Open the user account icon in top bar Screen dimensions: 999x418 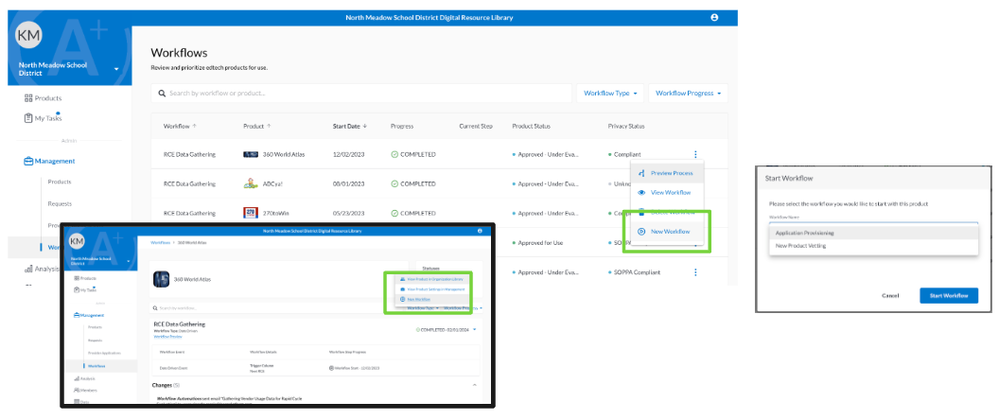(x=714, y=18)
